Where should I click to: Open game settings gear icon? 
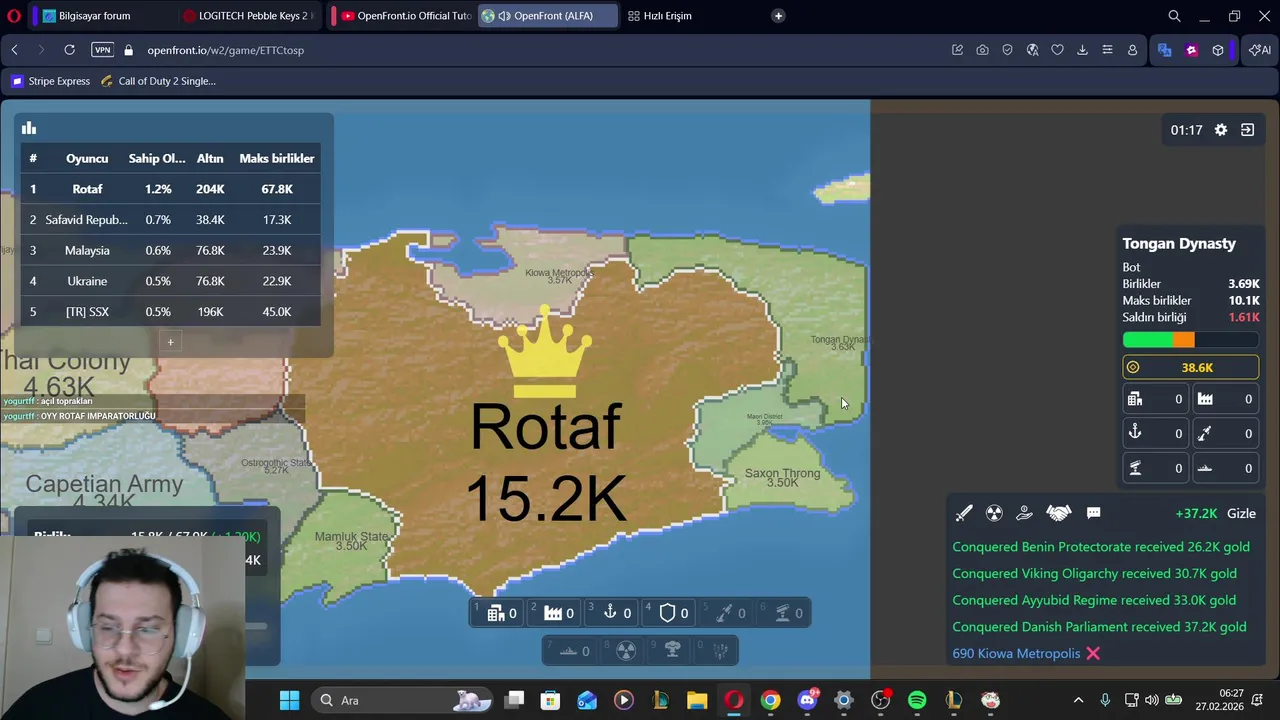coord(1221,130)
